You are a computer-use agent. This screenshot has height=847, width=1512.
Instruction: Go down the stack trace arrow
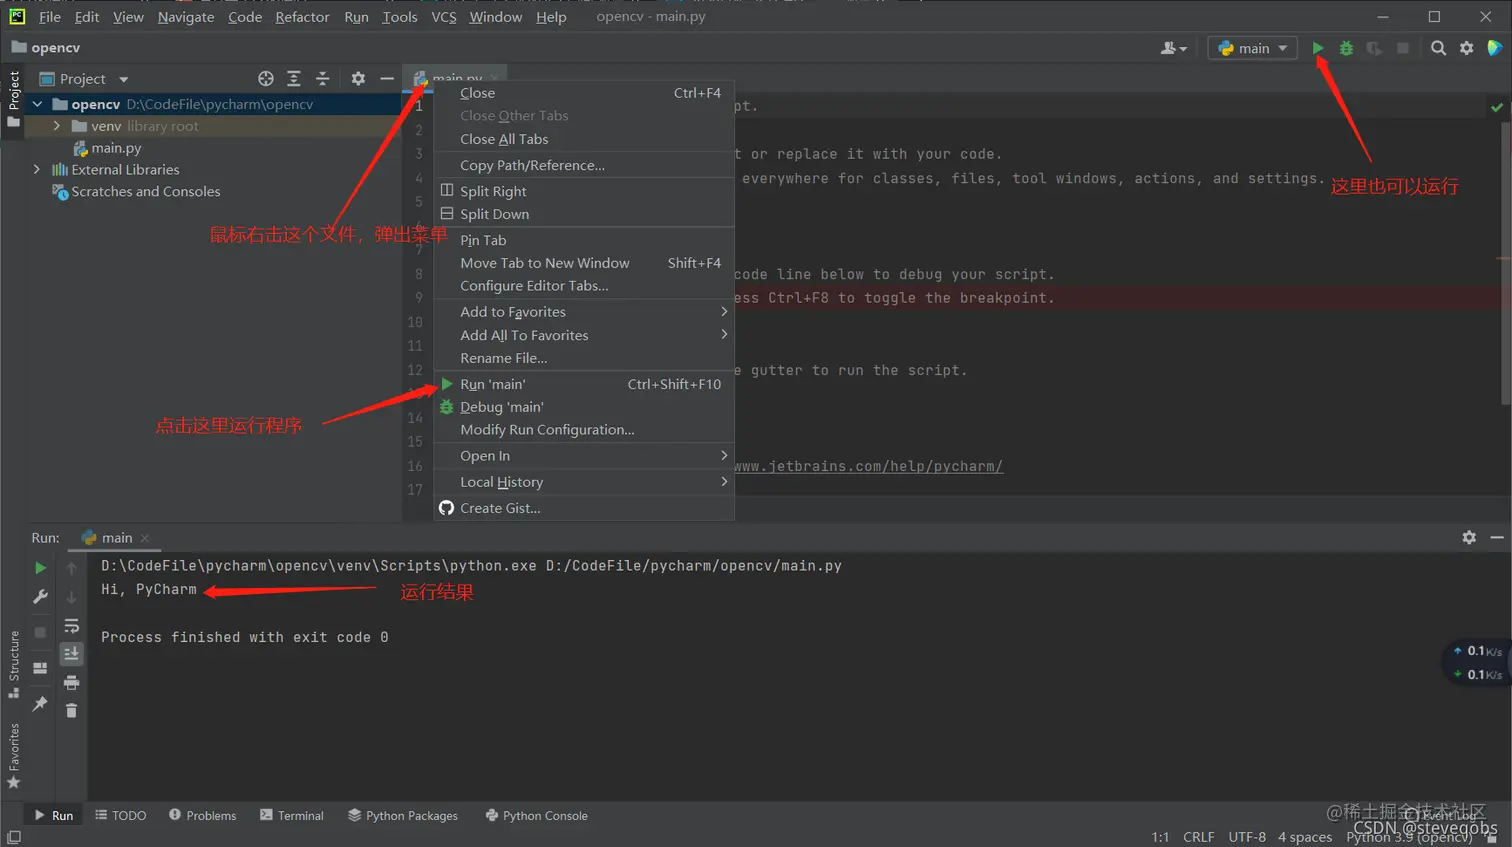tap(71, 597)
